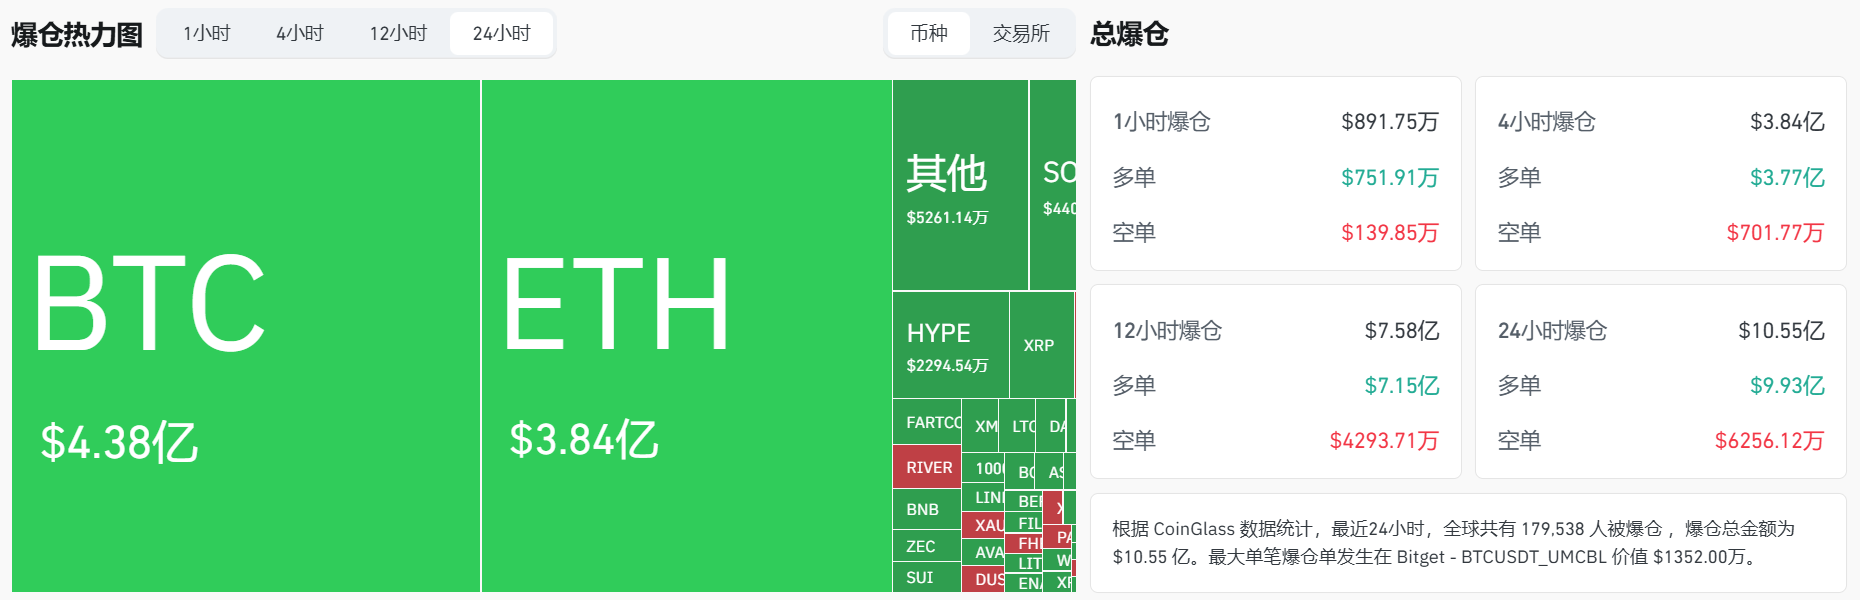Click the red RIVER tile
This screenshot has width=1860, height=600.
coord(927,468)
